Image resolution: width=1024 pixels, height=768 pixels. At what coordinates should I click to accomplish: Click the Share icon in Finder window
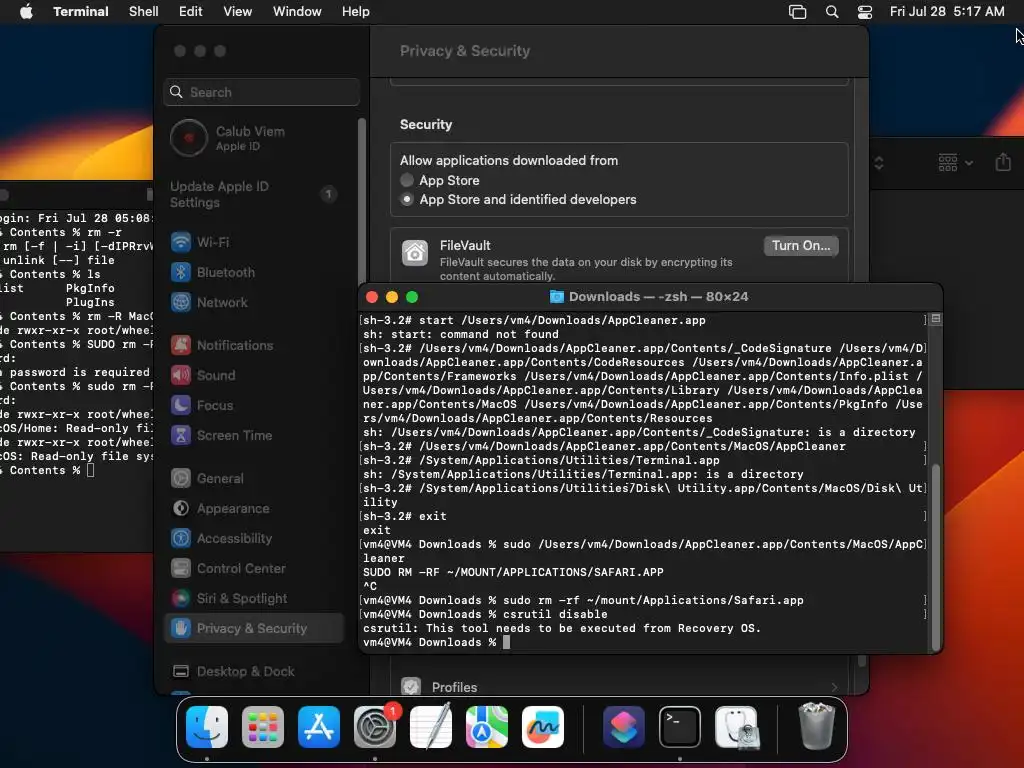pyautogui.click(x=1003, y=162)
